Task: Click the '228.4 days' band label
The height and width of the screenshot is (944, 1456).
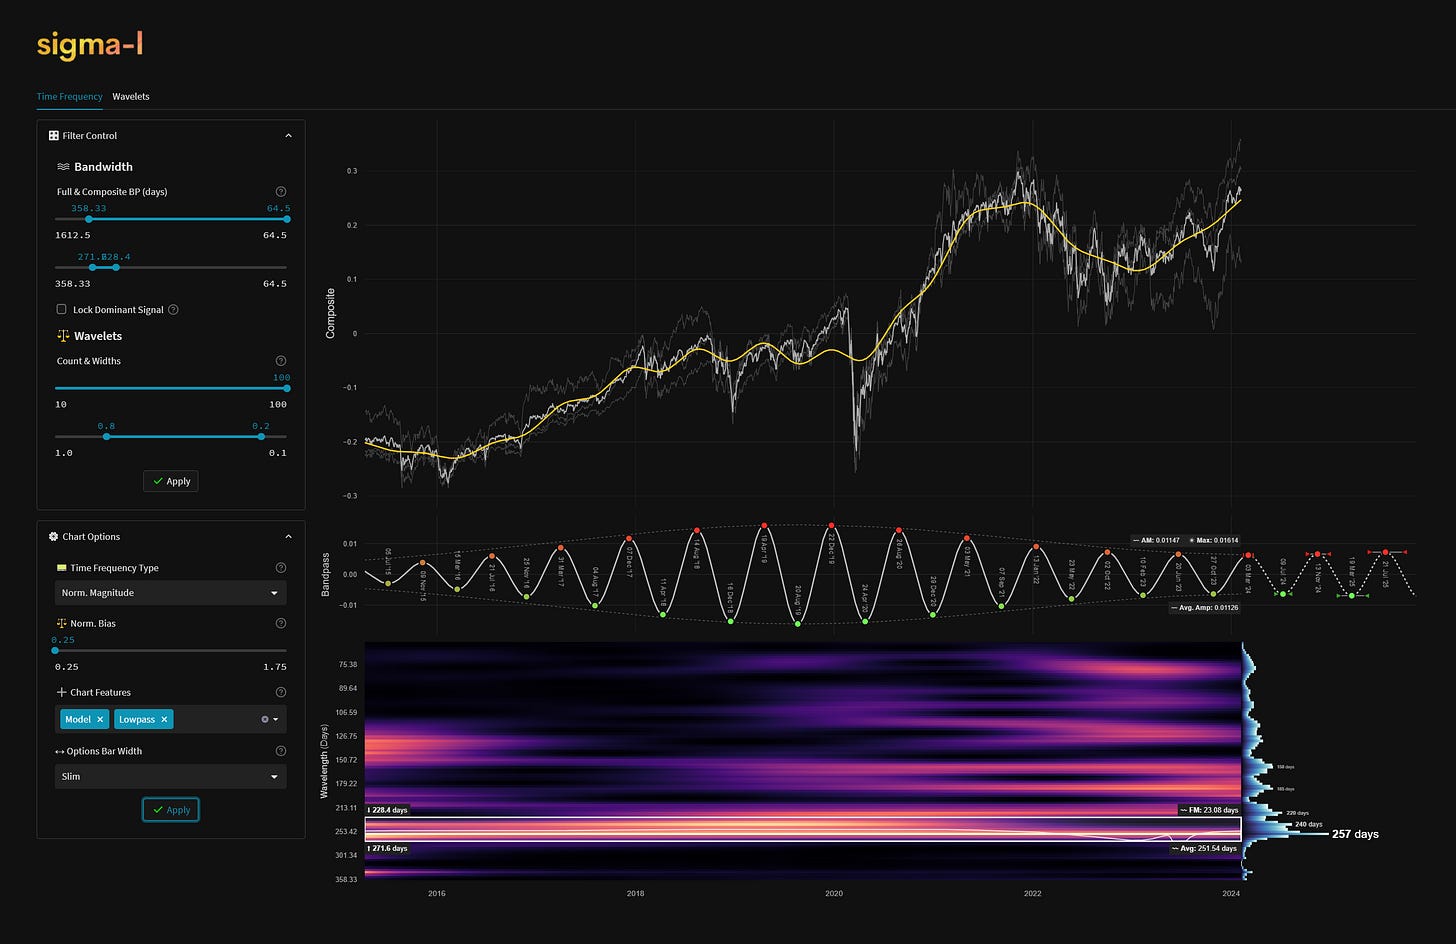Action: [x=388, y=810]
